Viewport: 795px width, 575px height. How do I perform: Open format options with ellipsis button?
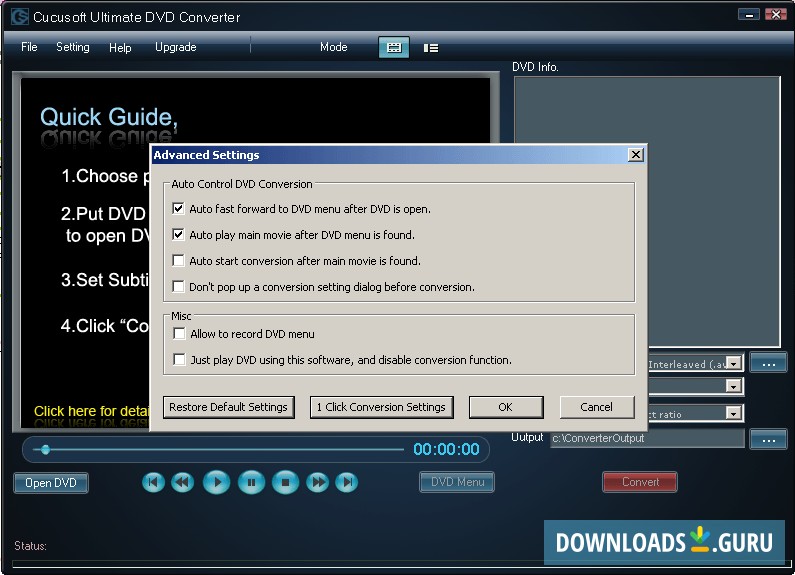pyautogui.click(x=769, y=363)
